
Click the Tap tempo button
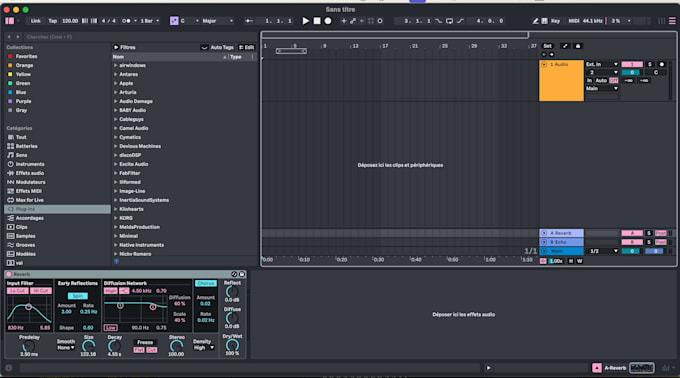click(x=52, y=21)
